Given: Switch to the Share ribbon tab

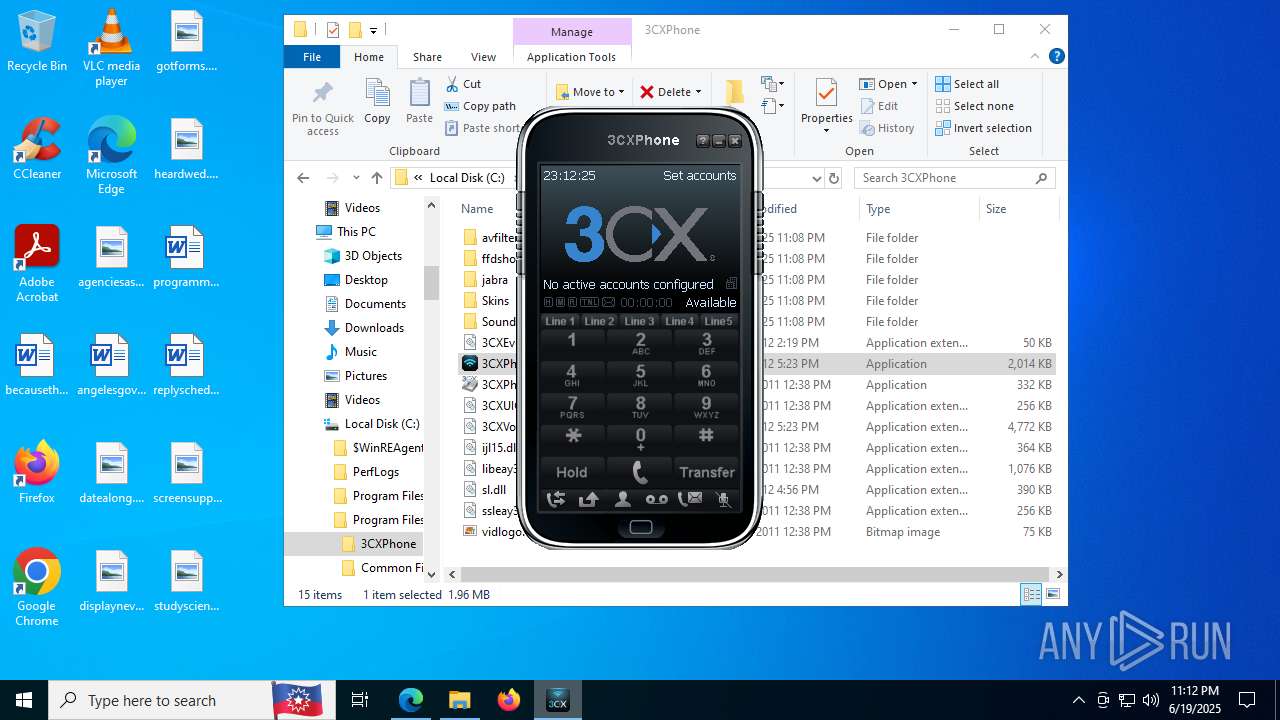Looking at the screenshot, I should [427, 57].
